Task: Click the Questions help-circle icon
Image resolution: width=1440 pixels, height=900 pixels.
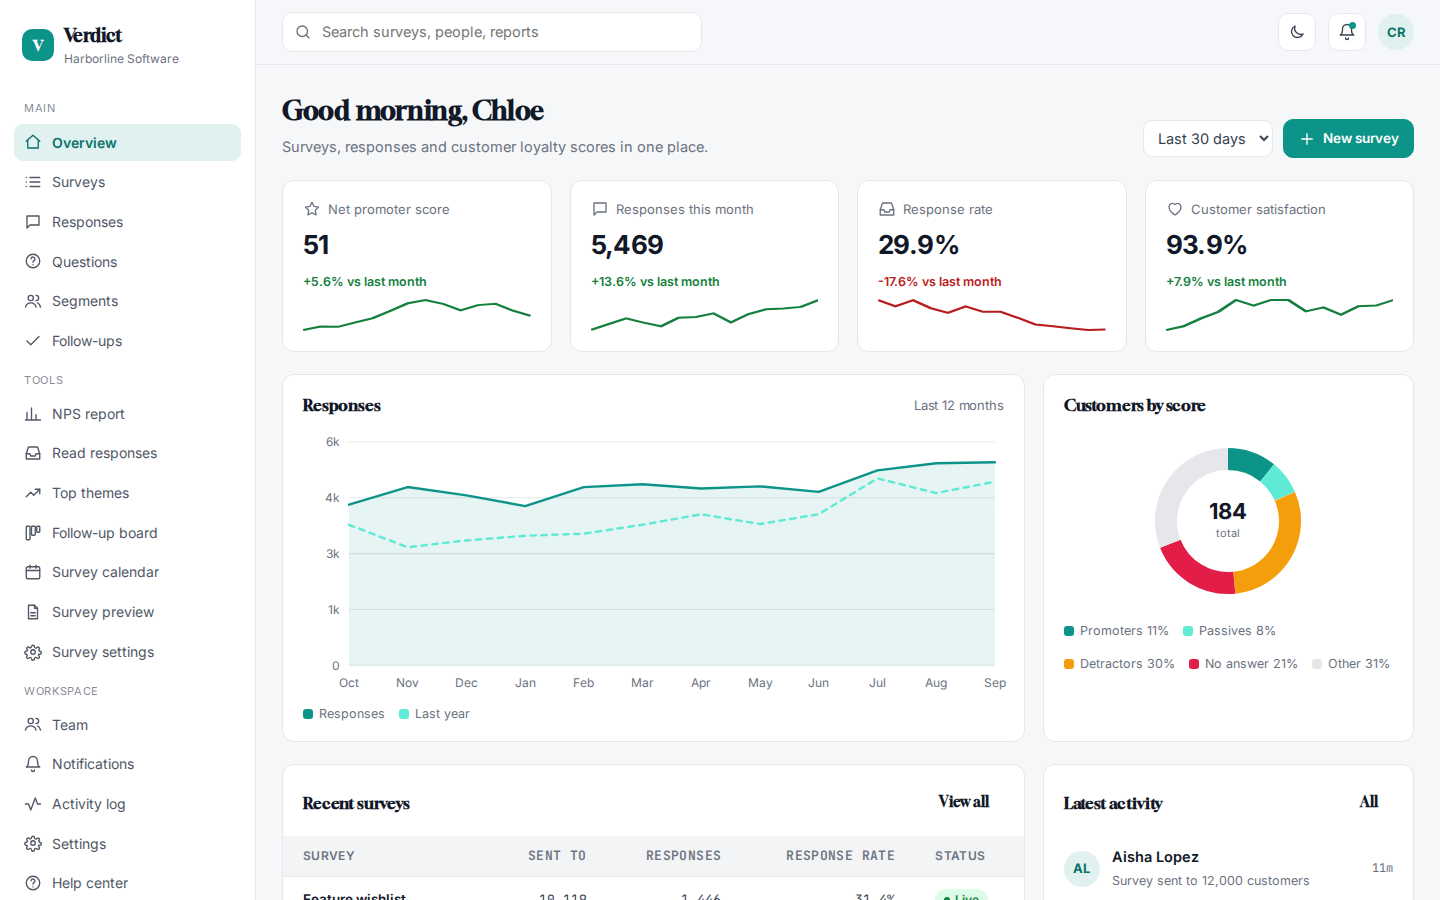Action: (x=33, y=262)
